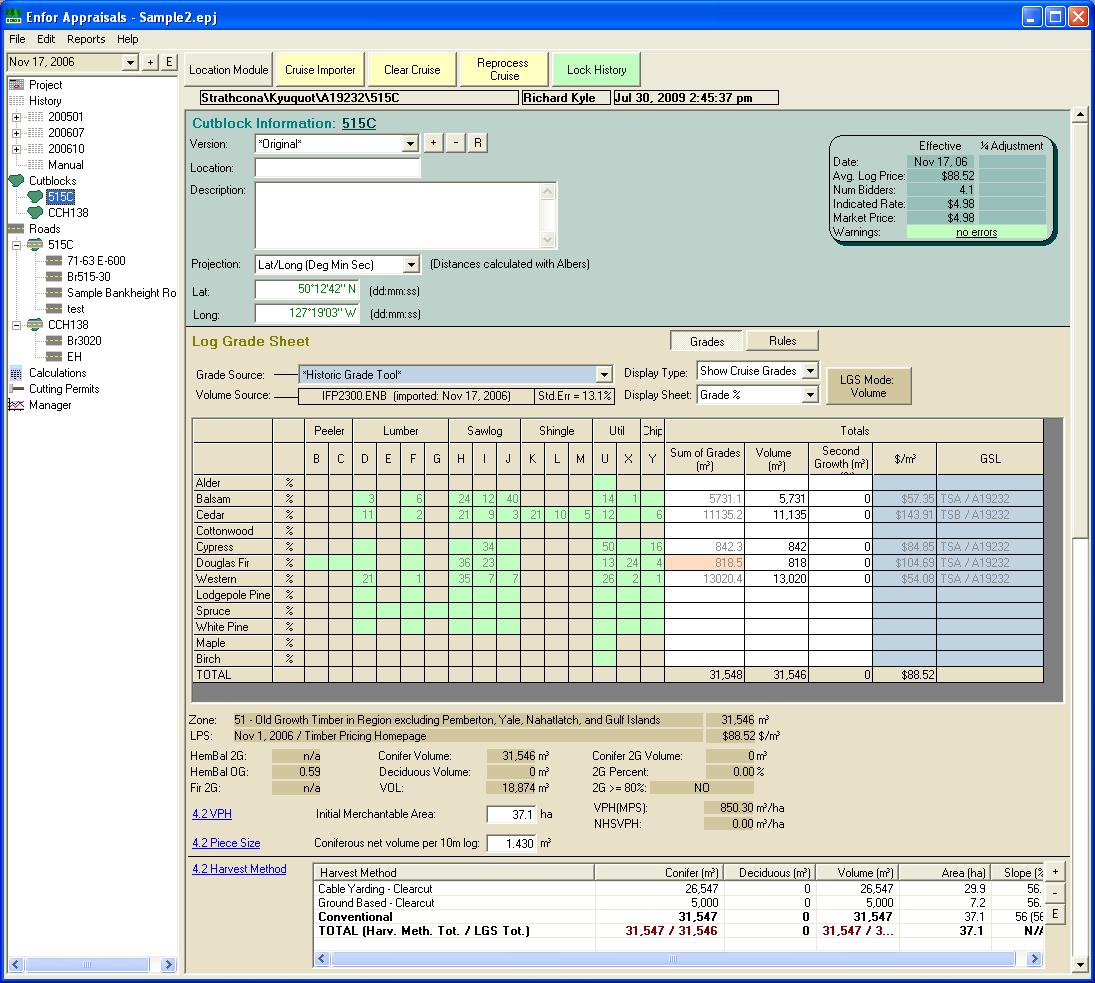Expand the 200501 history node
1095x983 pixels.
[x=16, y=117]
